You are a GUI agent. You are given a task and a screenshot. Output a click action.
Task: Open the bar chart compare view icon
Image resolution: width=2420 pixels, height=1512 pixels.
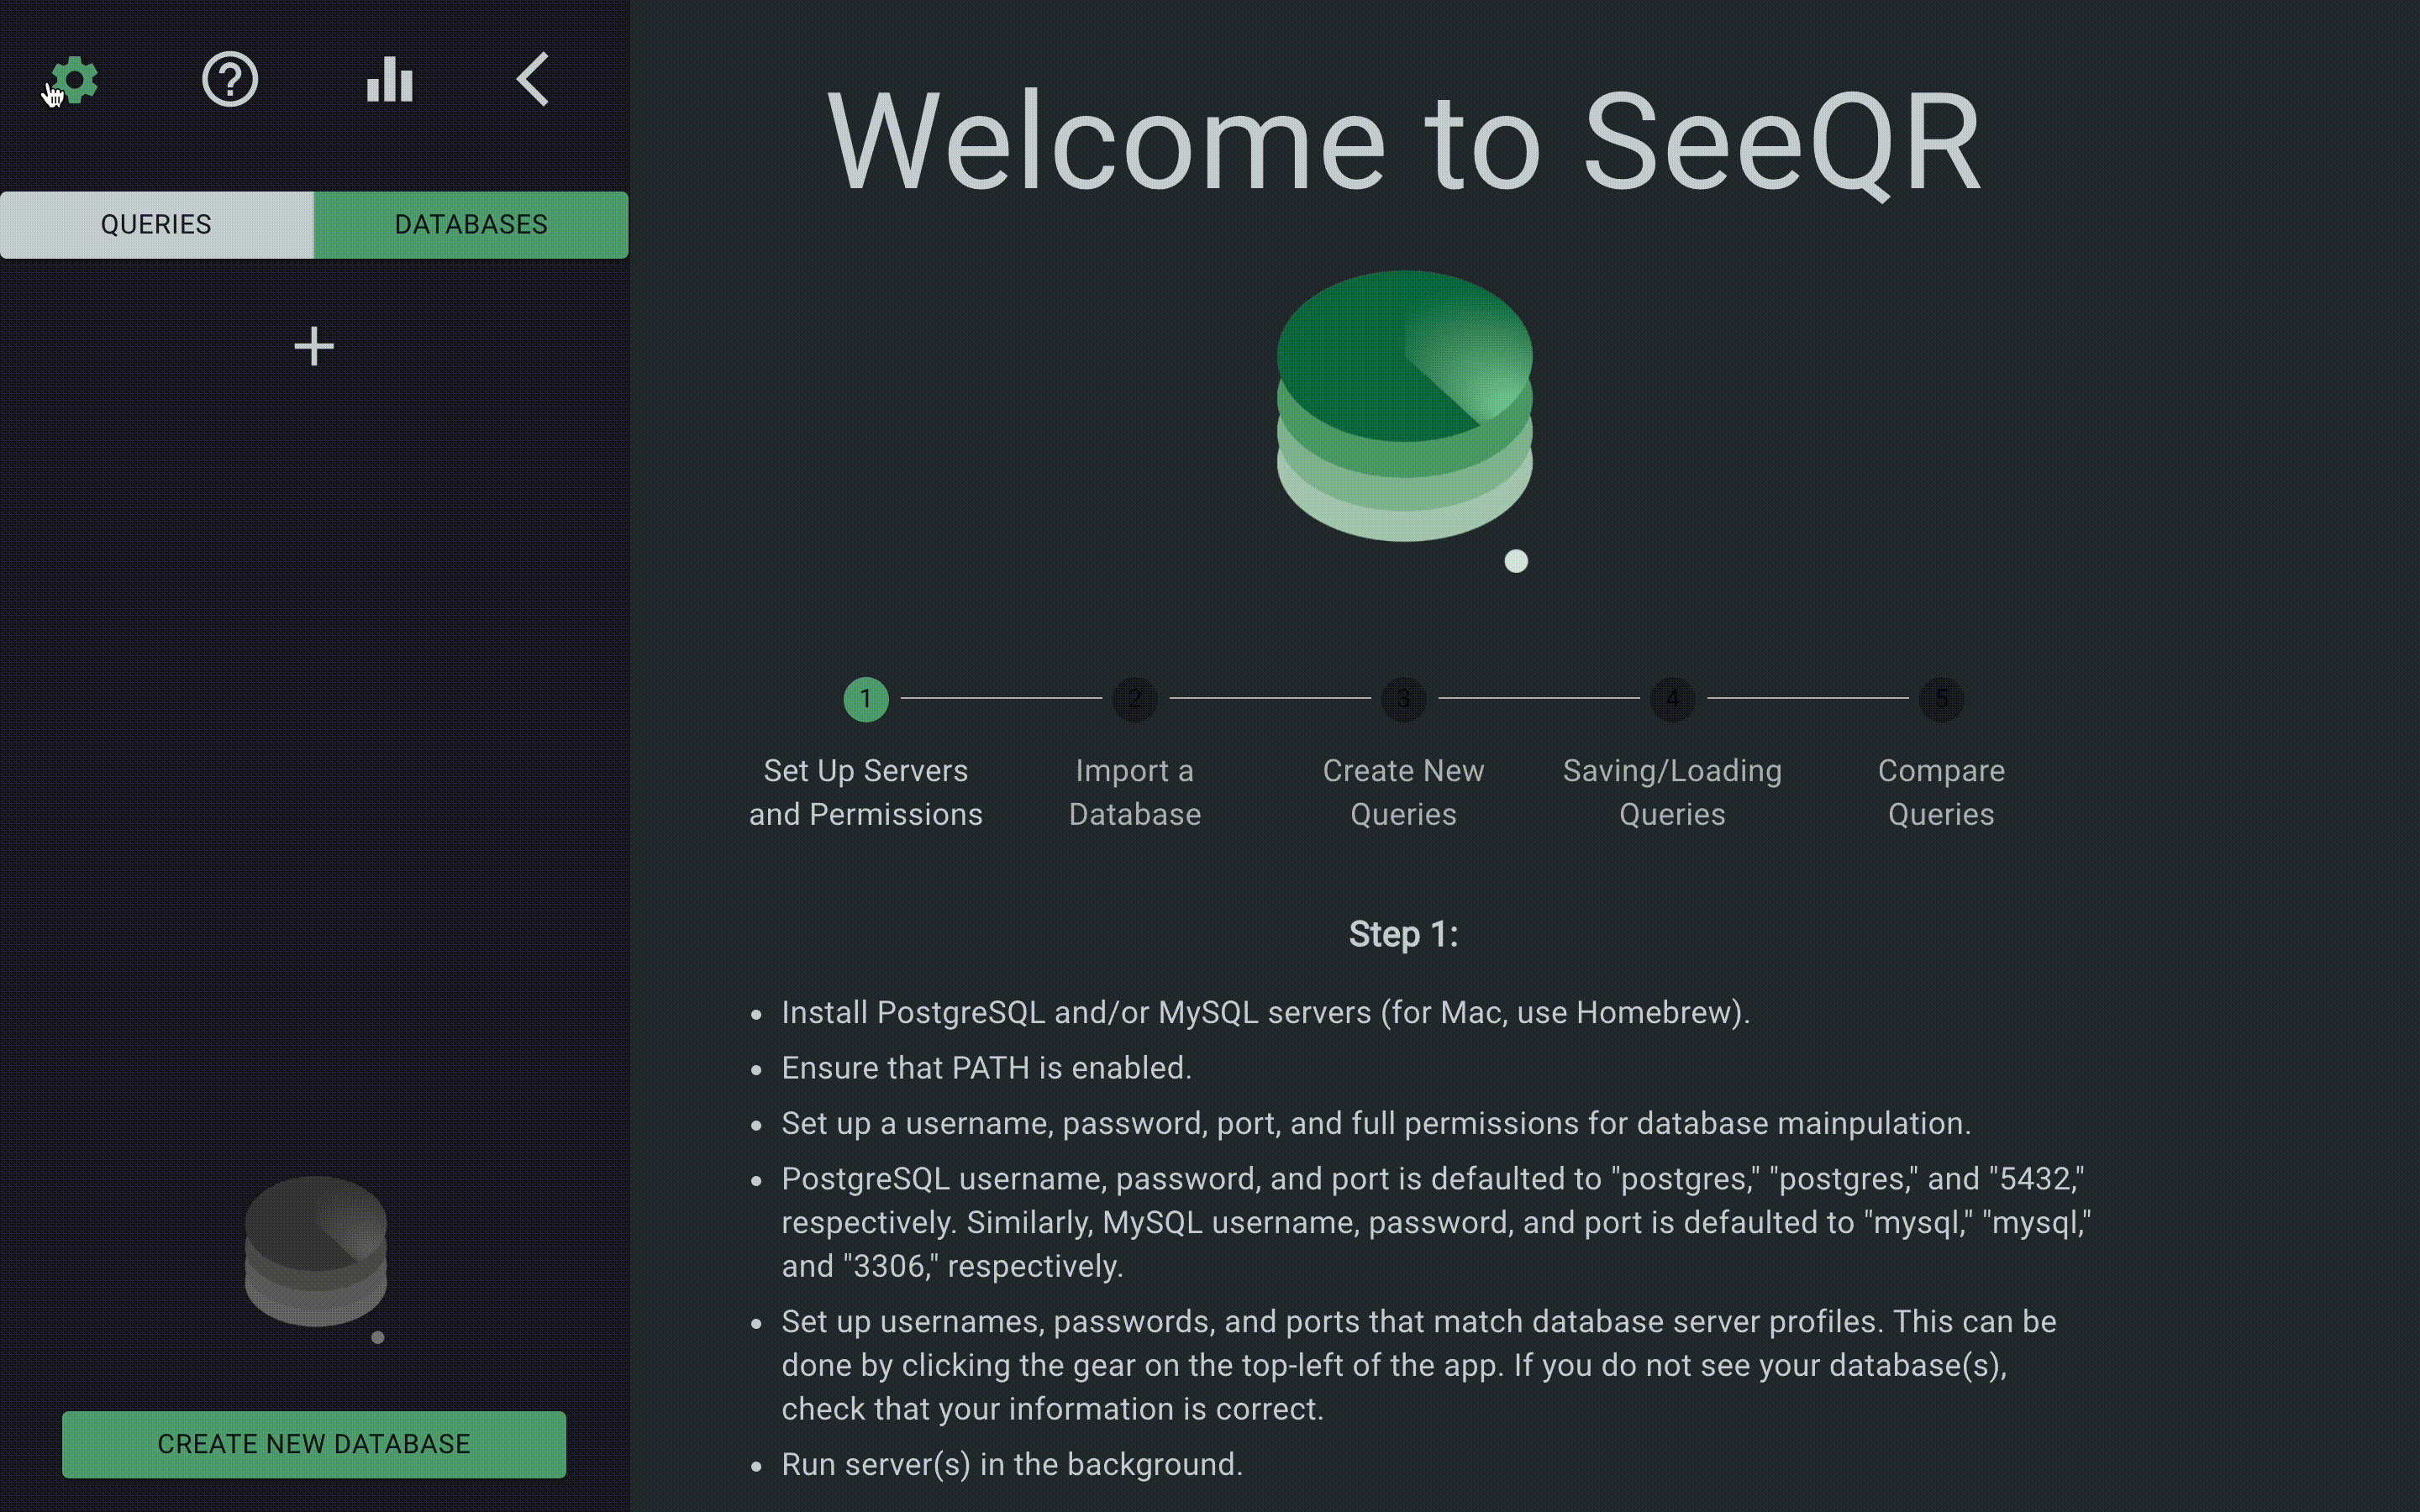pyautogui.click(x=390, y=80)
